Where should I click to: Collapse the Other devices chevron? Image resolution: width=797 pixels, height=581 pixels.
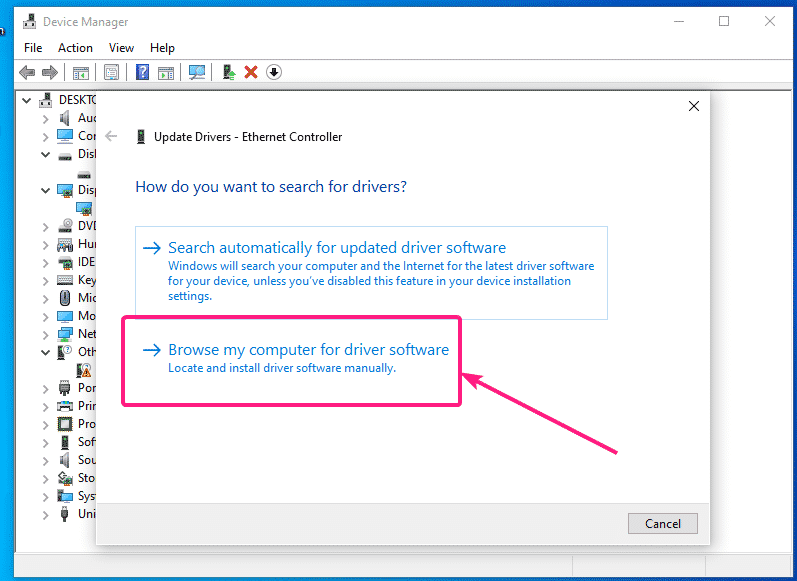pos(45,352)
